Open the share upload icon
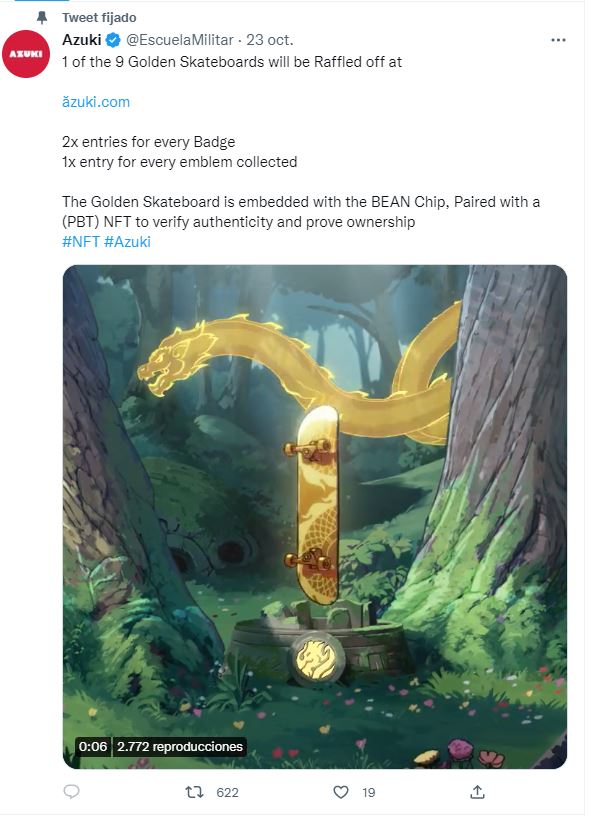 tap(477, 792)
